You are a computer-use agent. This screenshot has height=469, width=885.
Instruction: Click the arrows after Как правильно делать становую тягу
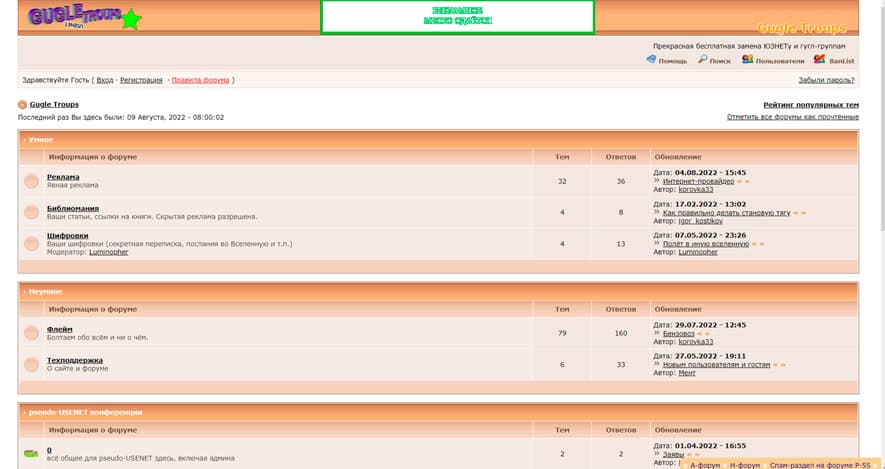(x=800, y=213)
